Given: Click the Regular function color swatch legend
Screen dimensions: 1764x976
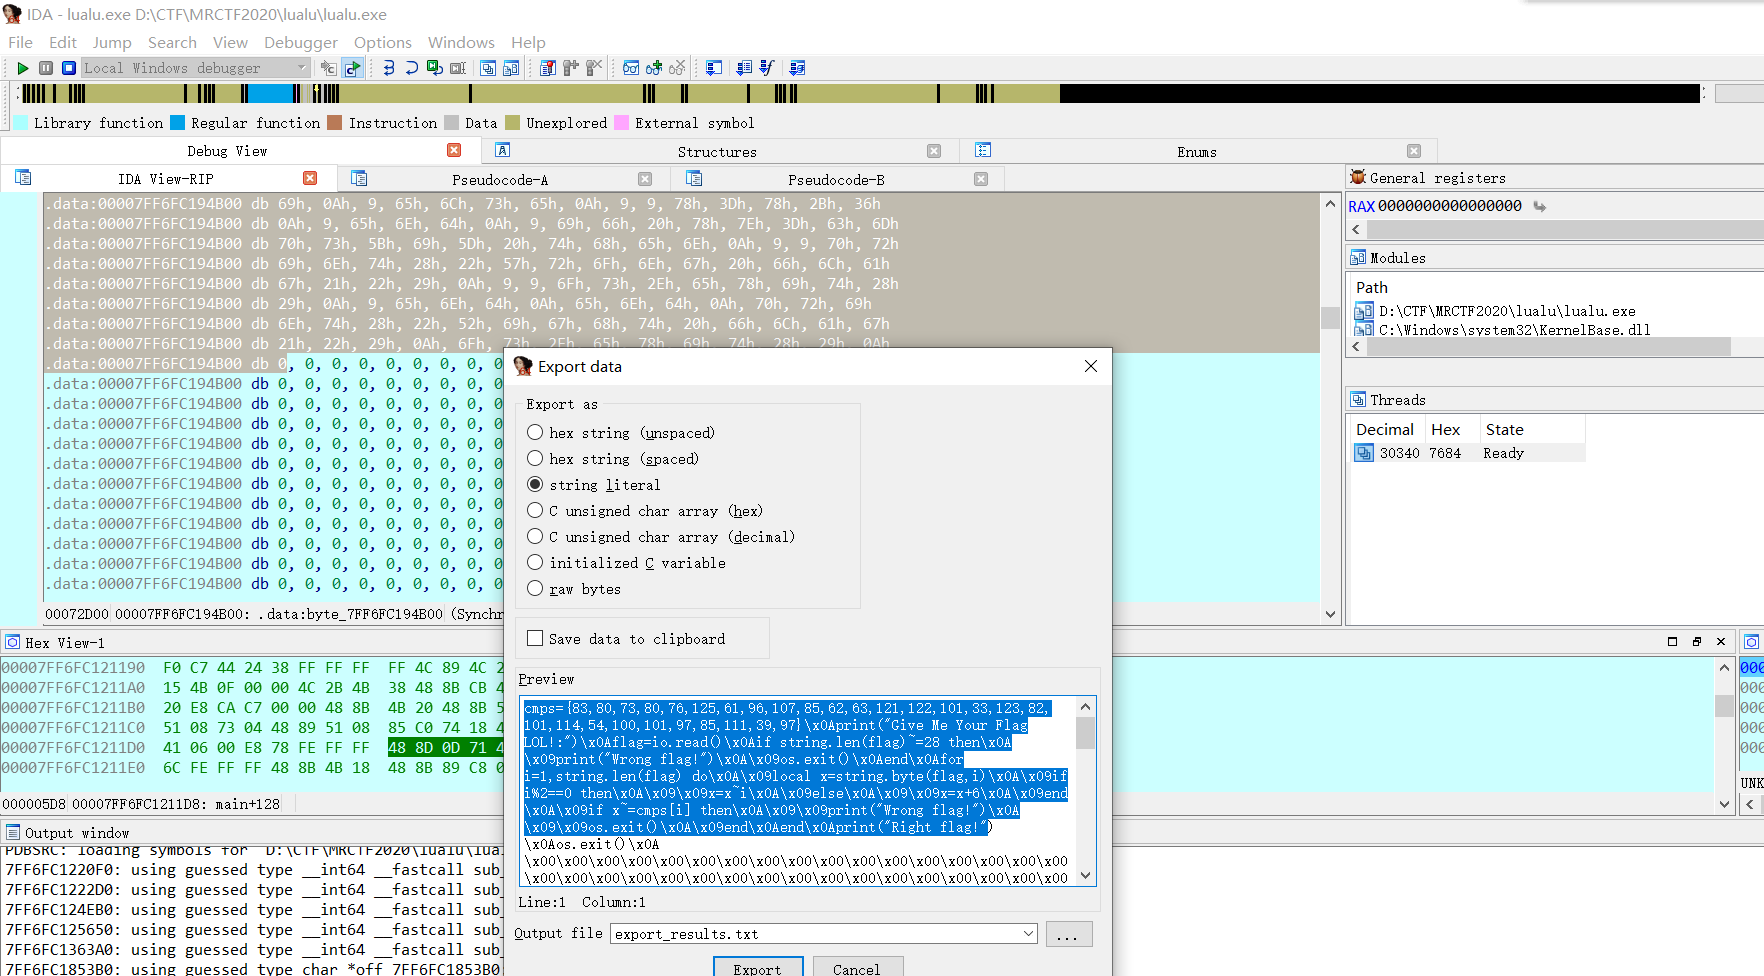Looking at the screenshot, I should tap(178, 123).
